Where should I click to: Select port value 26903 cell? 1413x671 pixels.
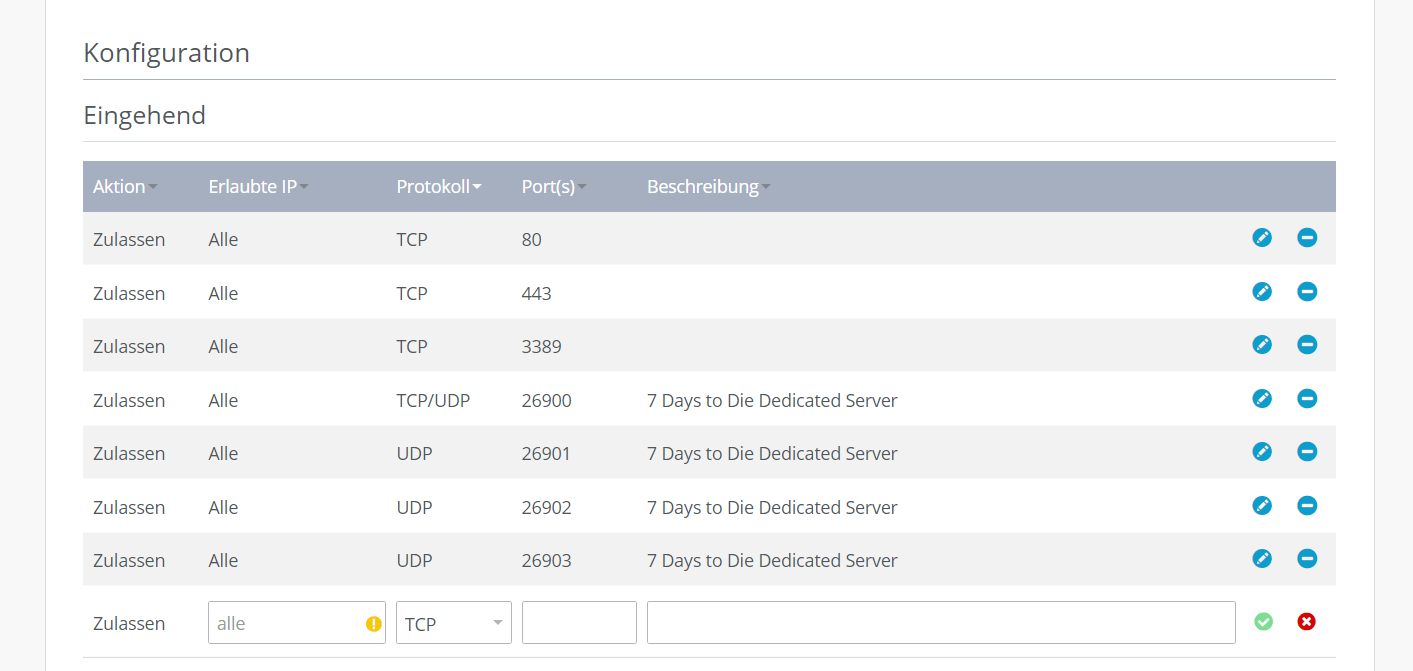click(547, 561)
